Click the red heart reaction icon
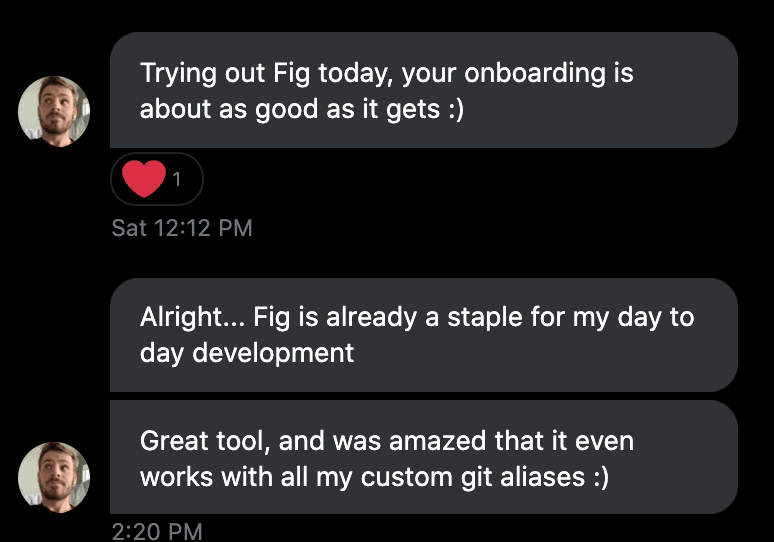 (143, 180)
